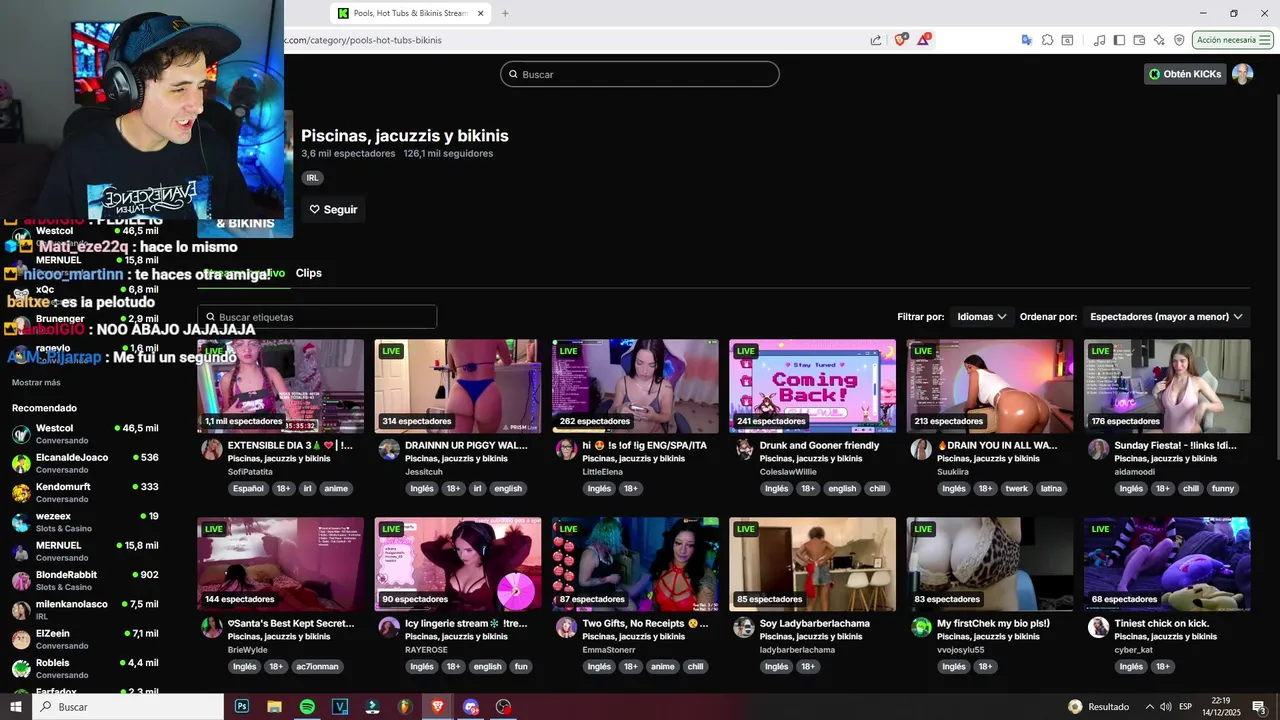Open the SofiPatatita stream thumbnail

(280, 386)
